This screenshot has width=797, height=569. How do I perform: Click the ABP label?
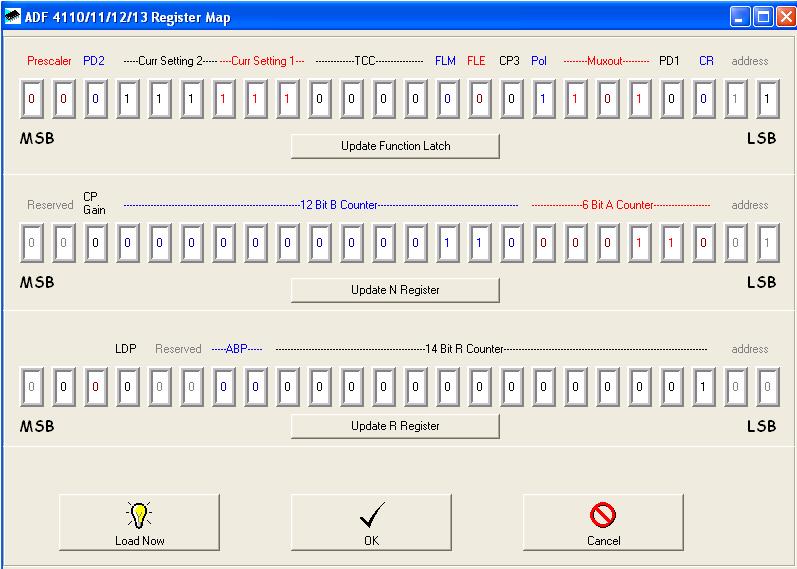tap(236, 349)
